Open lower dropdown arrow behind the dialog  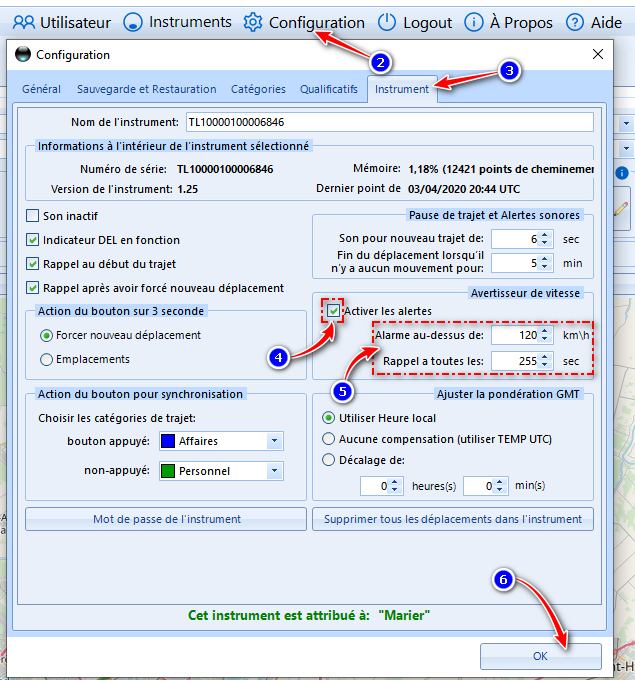click(626, 148)
